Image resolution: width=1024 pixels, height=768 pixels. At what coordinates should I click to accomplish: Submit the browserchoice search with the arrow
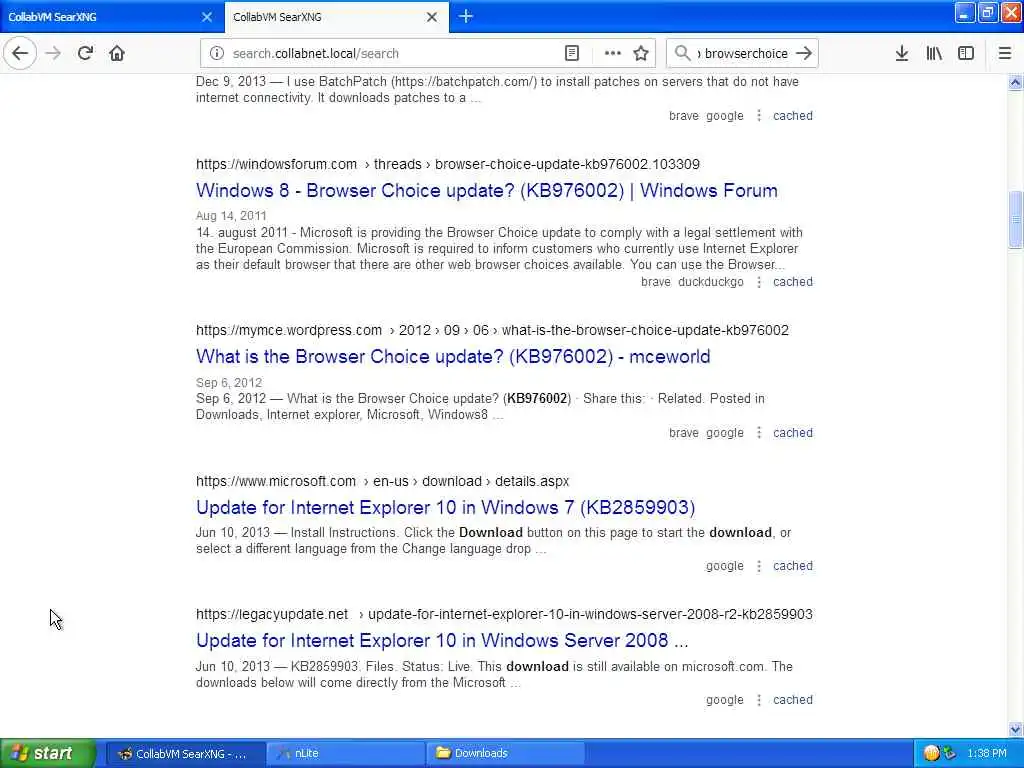804,53
